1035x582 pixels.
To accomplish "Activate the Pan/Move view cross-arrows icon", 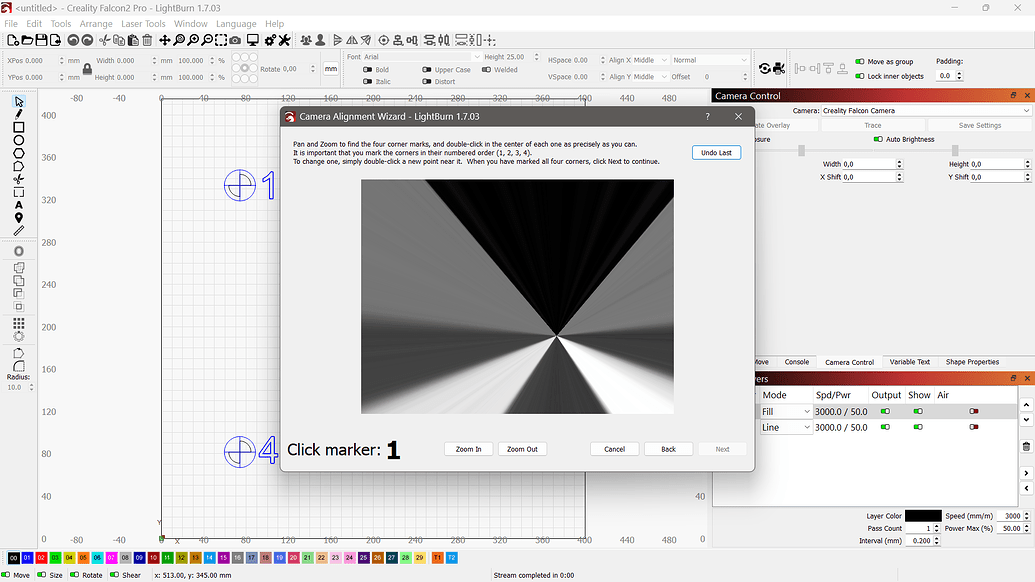I will 165,40.
